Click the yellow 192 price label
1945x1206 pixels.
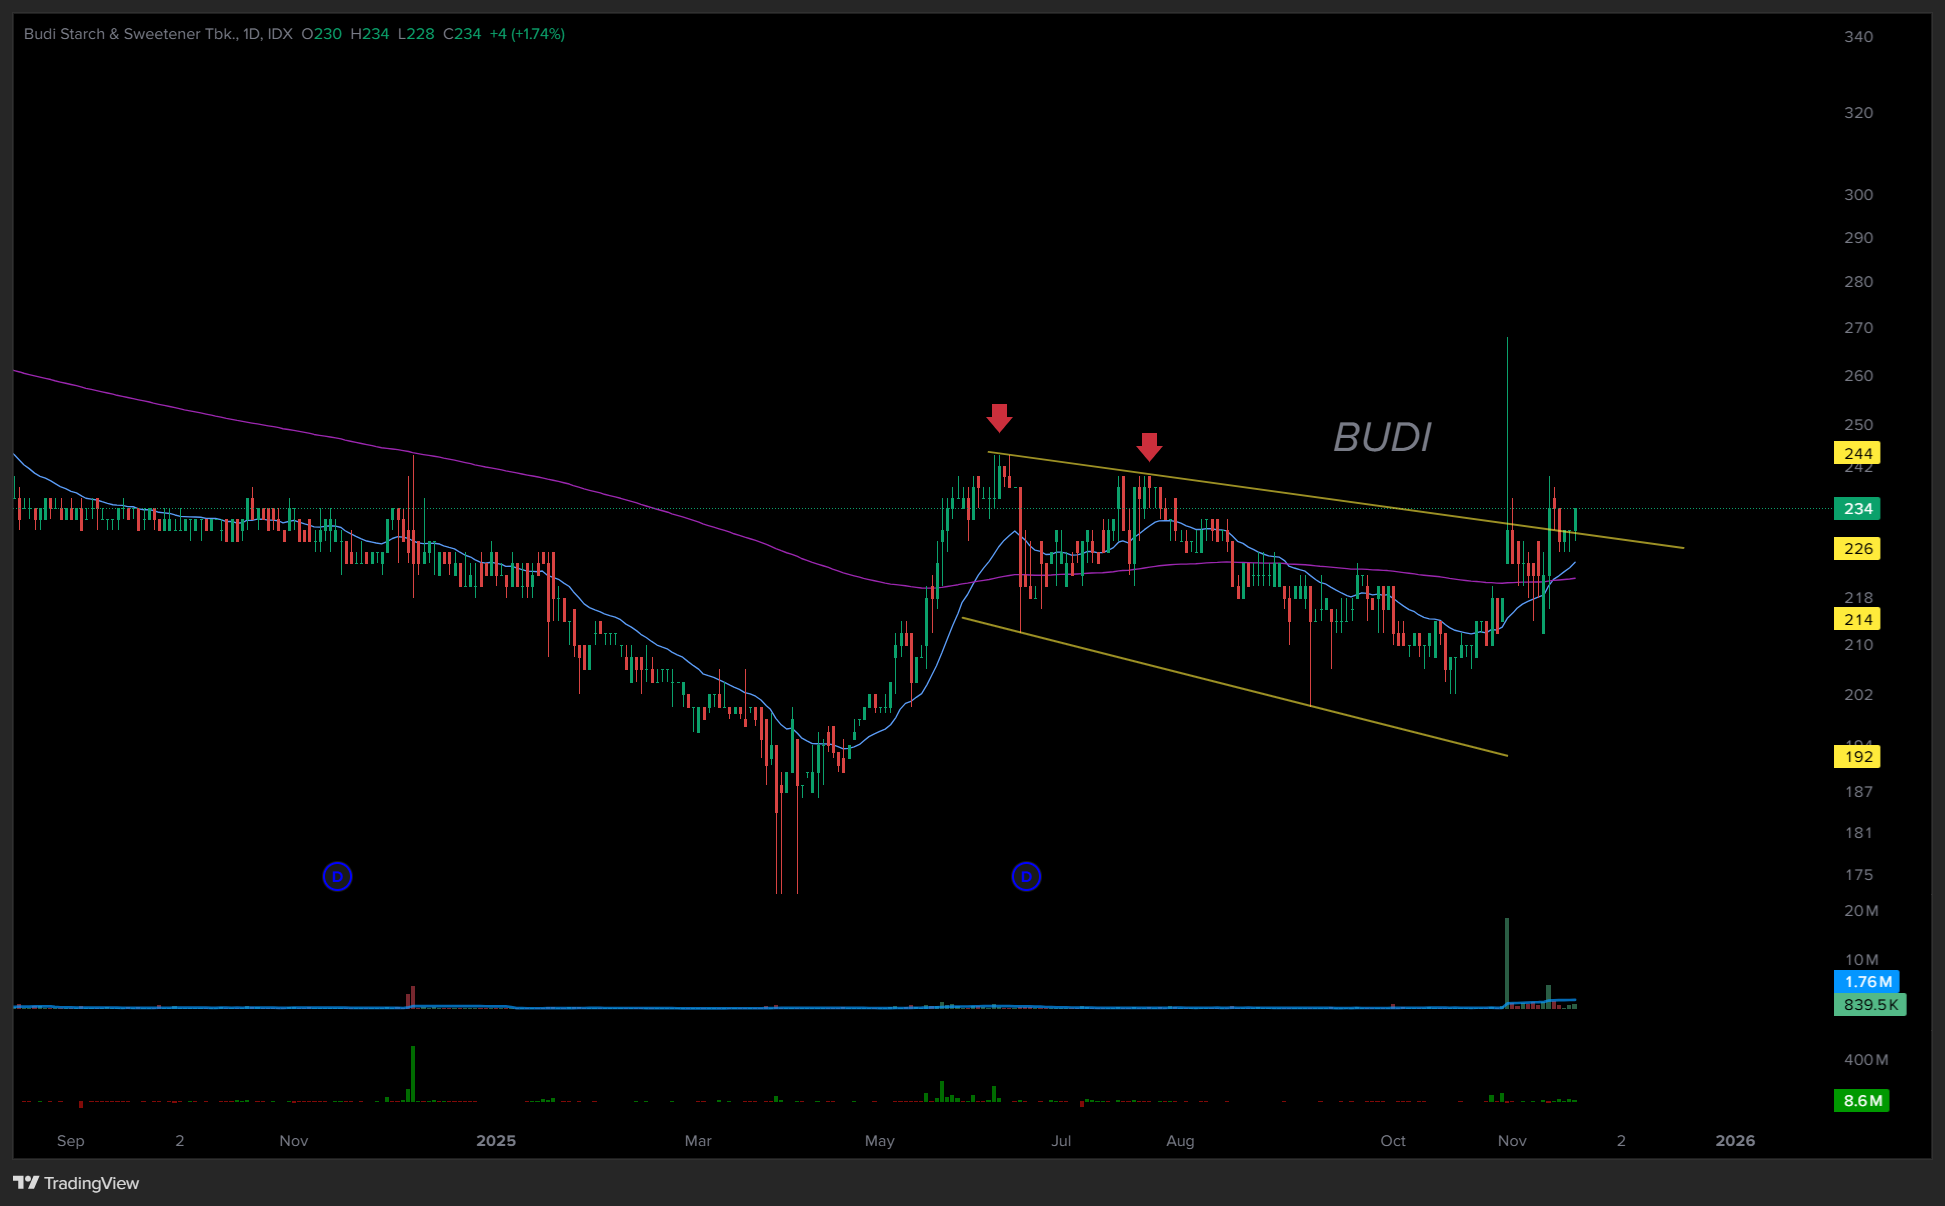(1857, 757)
